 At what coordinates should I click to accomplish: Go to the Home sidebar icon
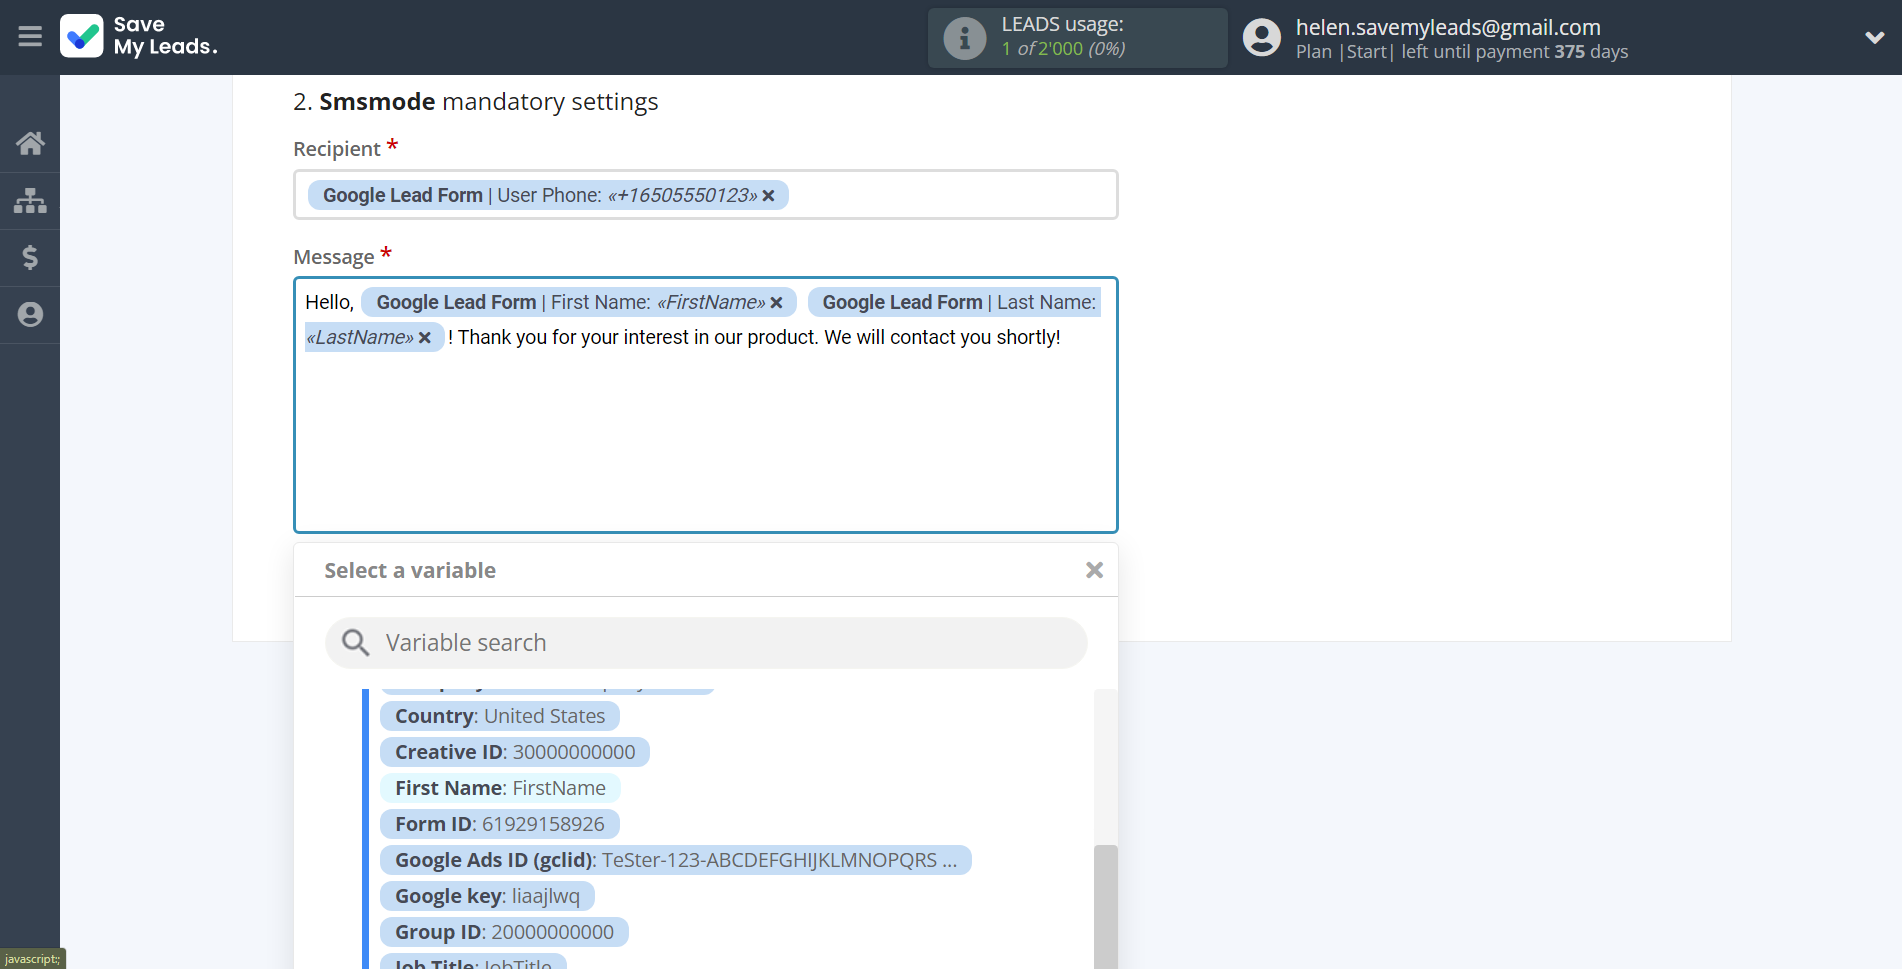[30, 143]
